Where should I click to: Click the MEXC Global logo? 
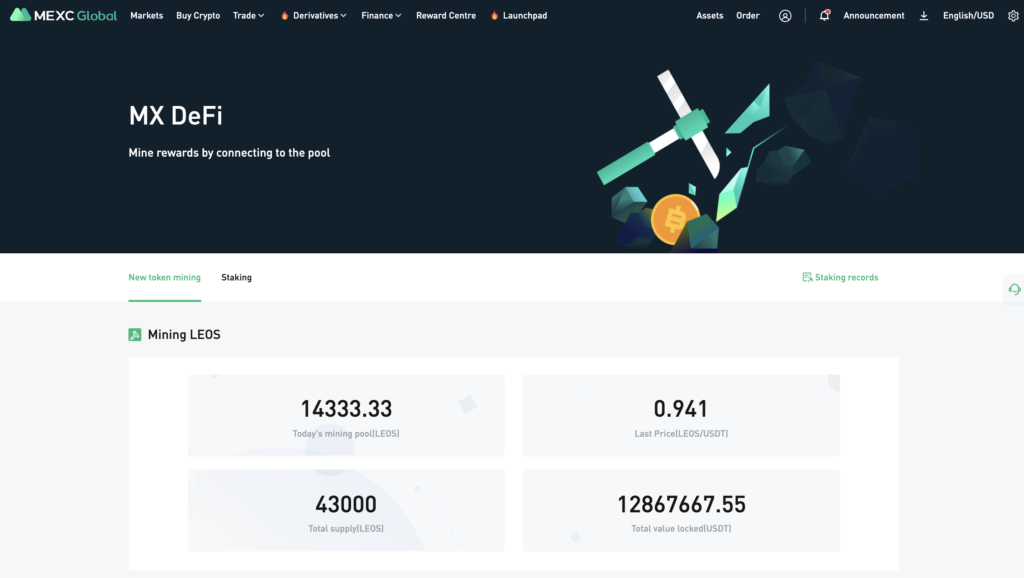[63, 16]
